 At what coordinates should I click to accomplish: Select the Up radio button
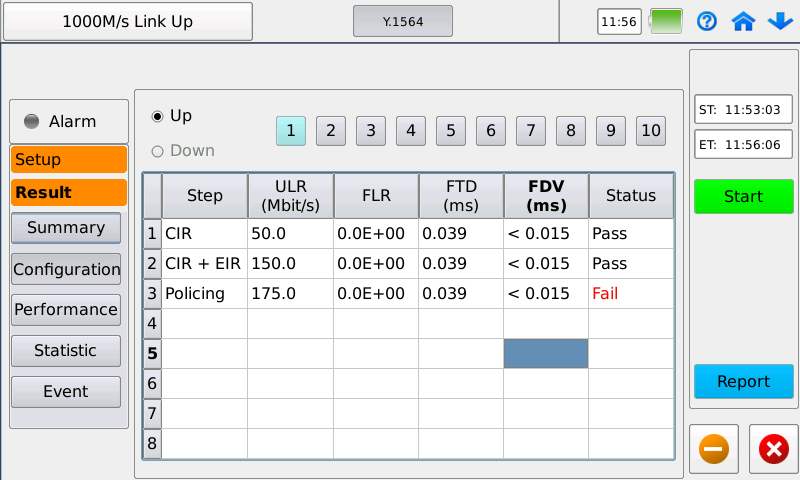coord(157,116)
